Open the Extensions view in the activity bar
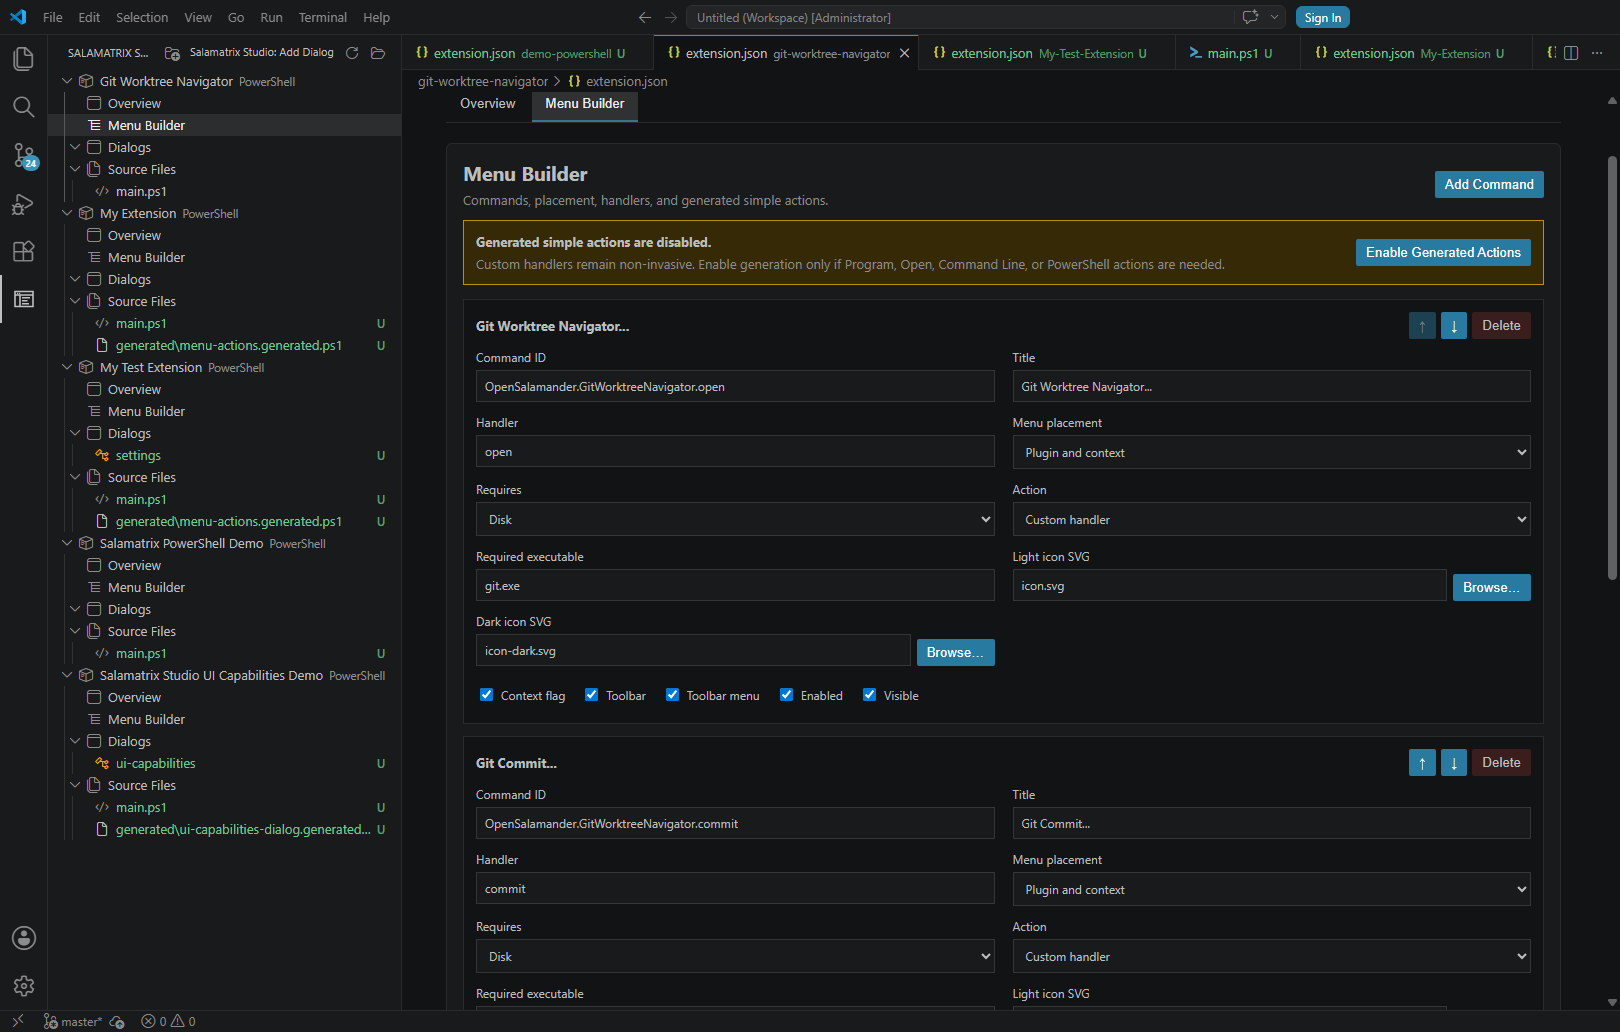Screen dimensions: 1620x1032 pyautogui.click(x=24, y=251)
